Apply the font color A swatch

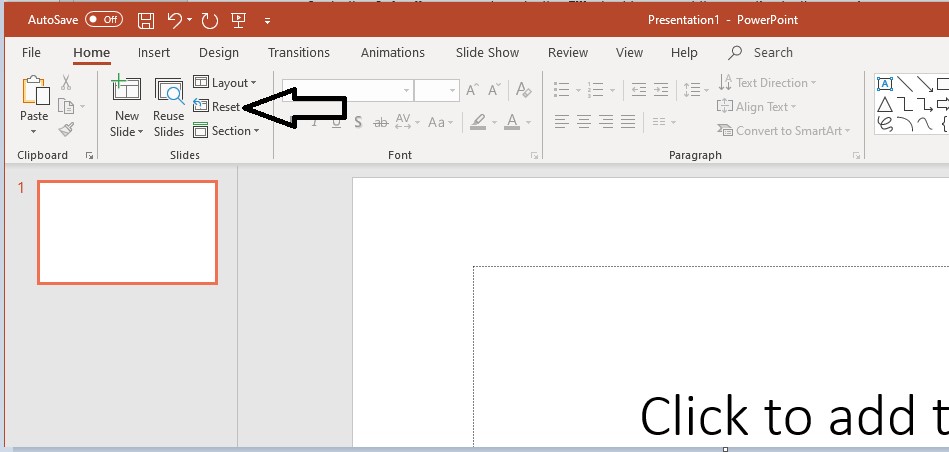coord(512,122)
